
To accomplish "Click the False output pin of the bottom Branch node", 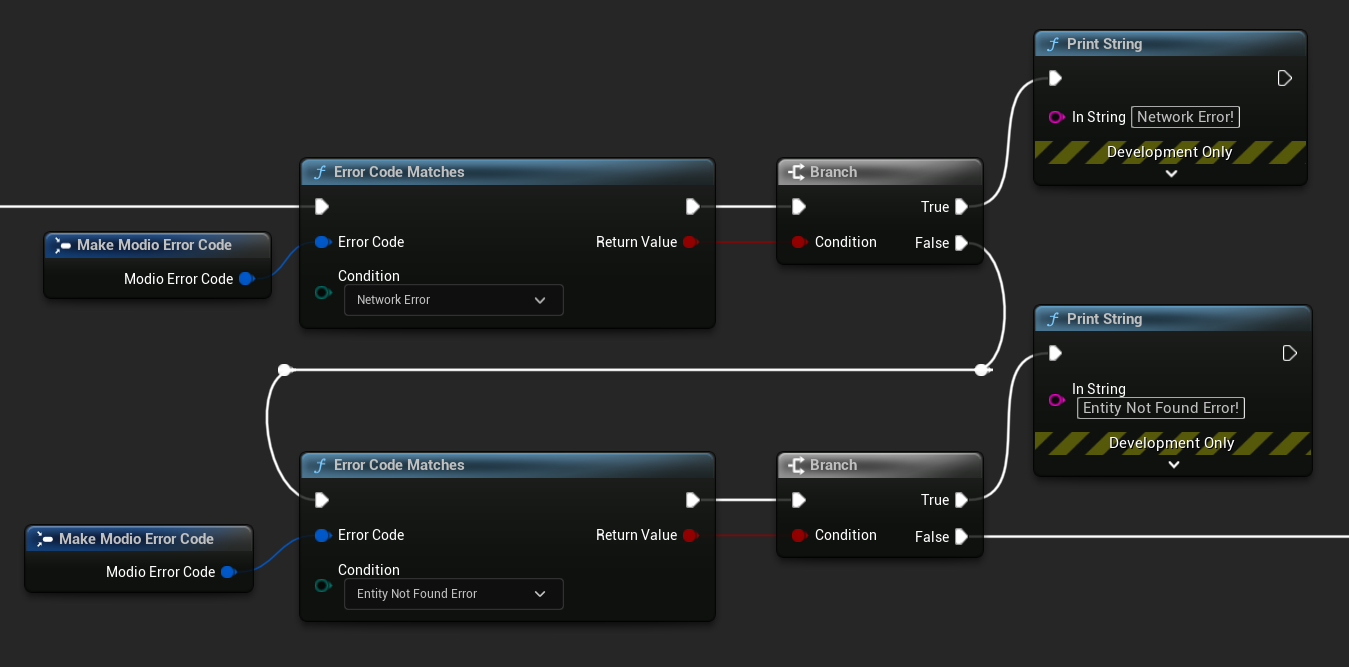I will (x=961, y=537).
